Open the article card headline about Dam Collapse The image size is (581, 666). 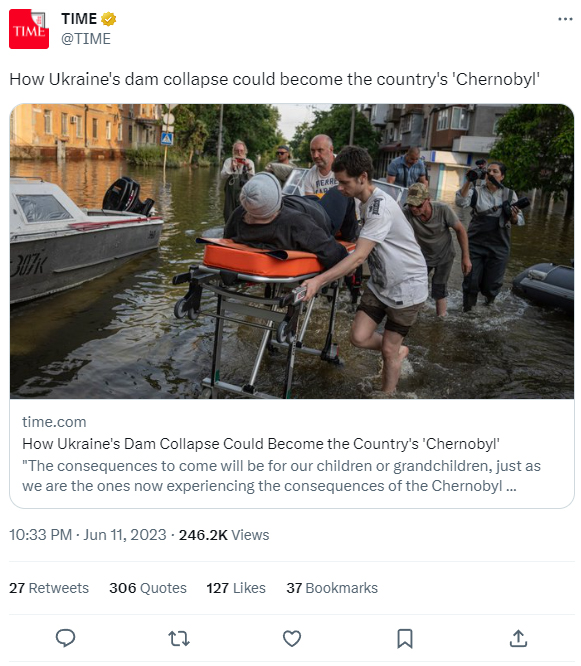click(261, 444)
